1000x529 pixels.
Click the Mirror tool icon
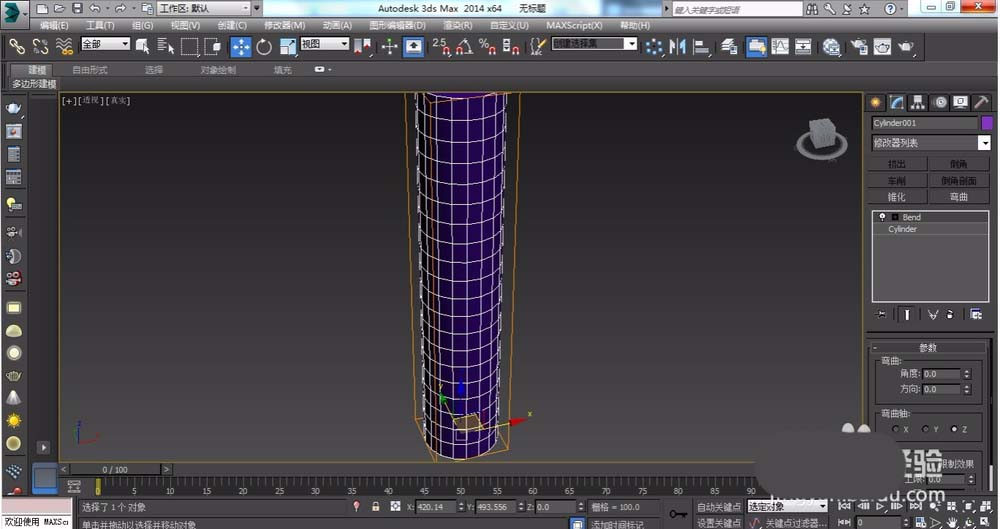pos(680,46)
